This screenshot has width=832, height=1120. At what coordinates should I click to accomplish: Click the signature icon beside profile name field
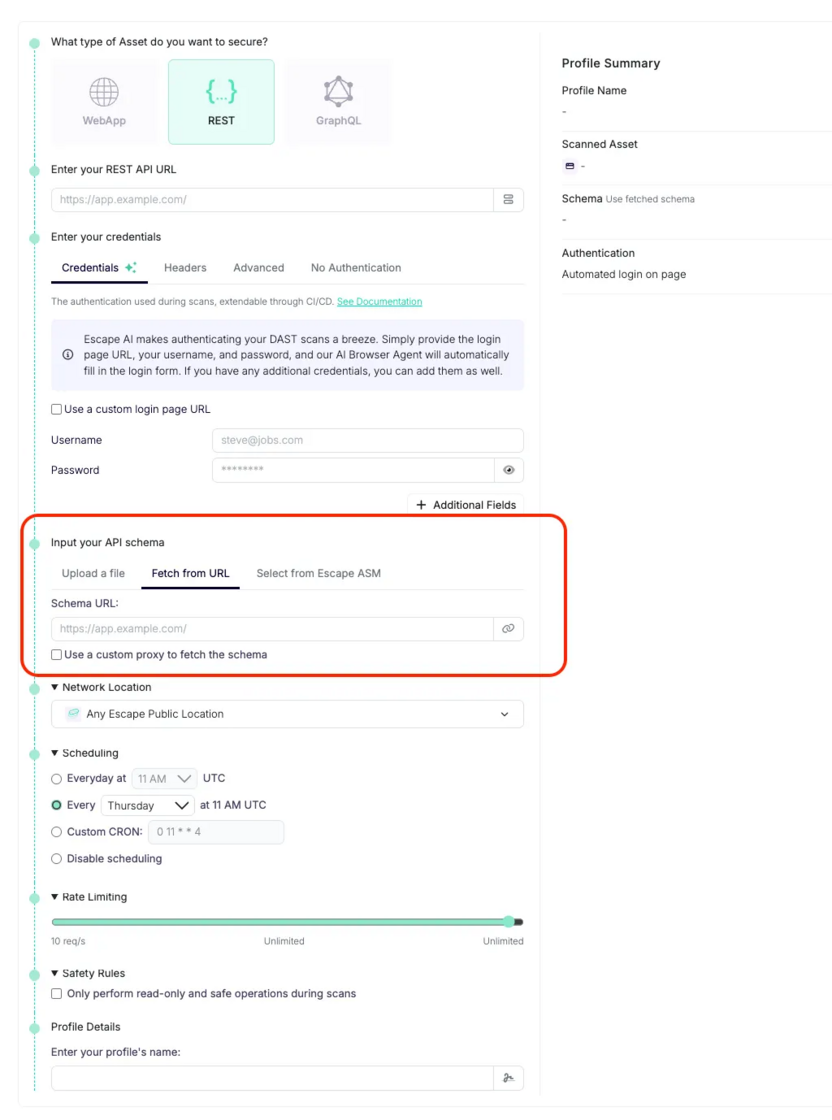pos(508,1078)
